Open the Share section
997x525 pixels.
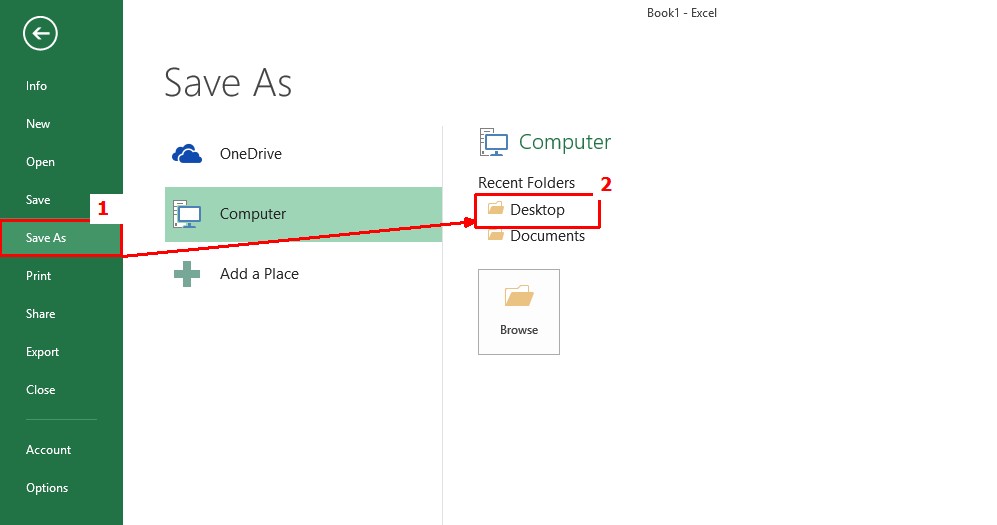pyautogui.click(x=40, y=314)
